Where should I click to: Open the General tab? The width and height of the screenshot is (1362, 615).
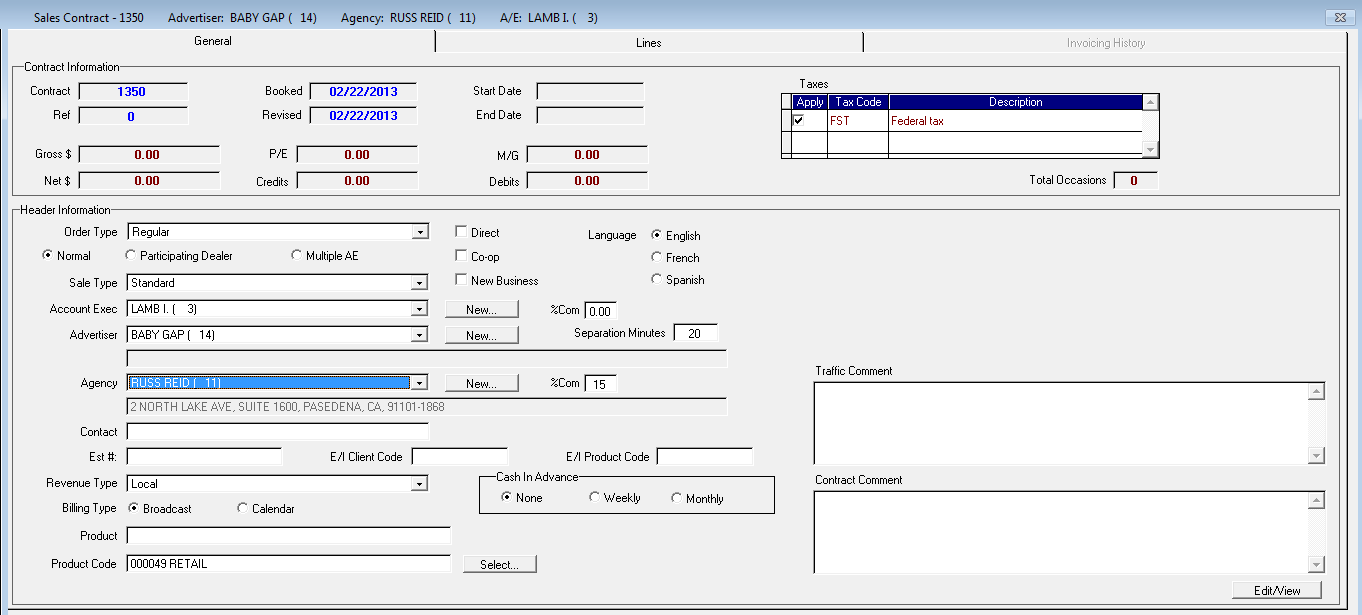point(213,42)
